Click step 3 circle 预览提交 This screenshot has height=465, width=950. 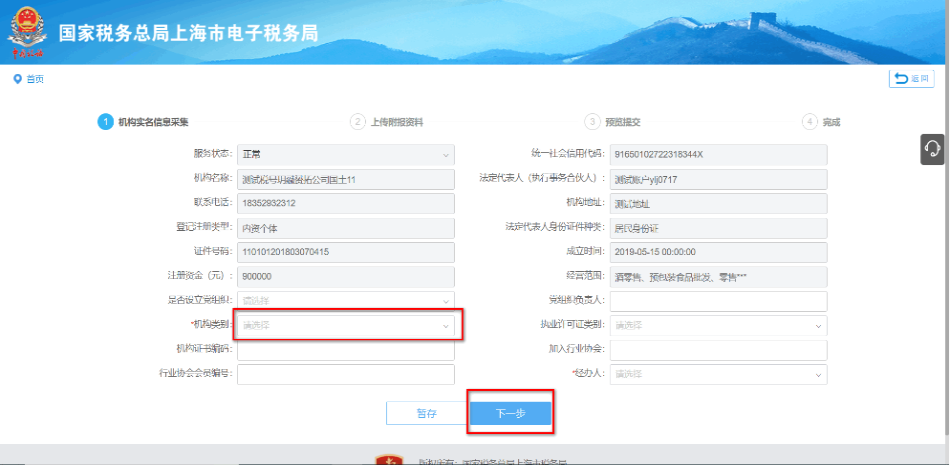593,122
